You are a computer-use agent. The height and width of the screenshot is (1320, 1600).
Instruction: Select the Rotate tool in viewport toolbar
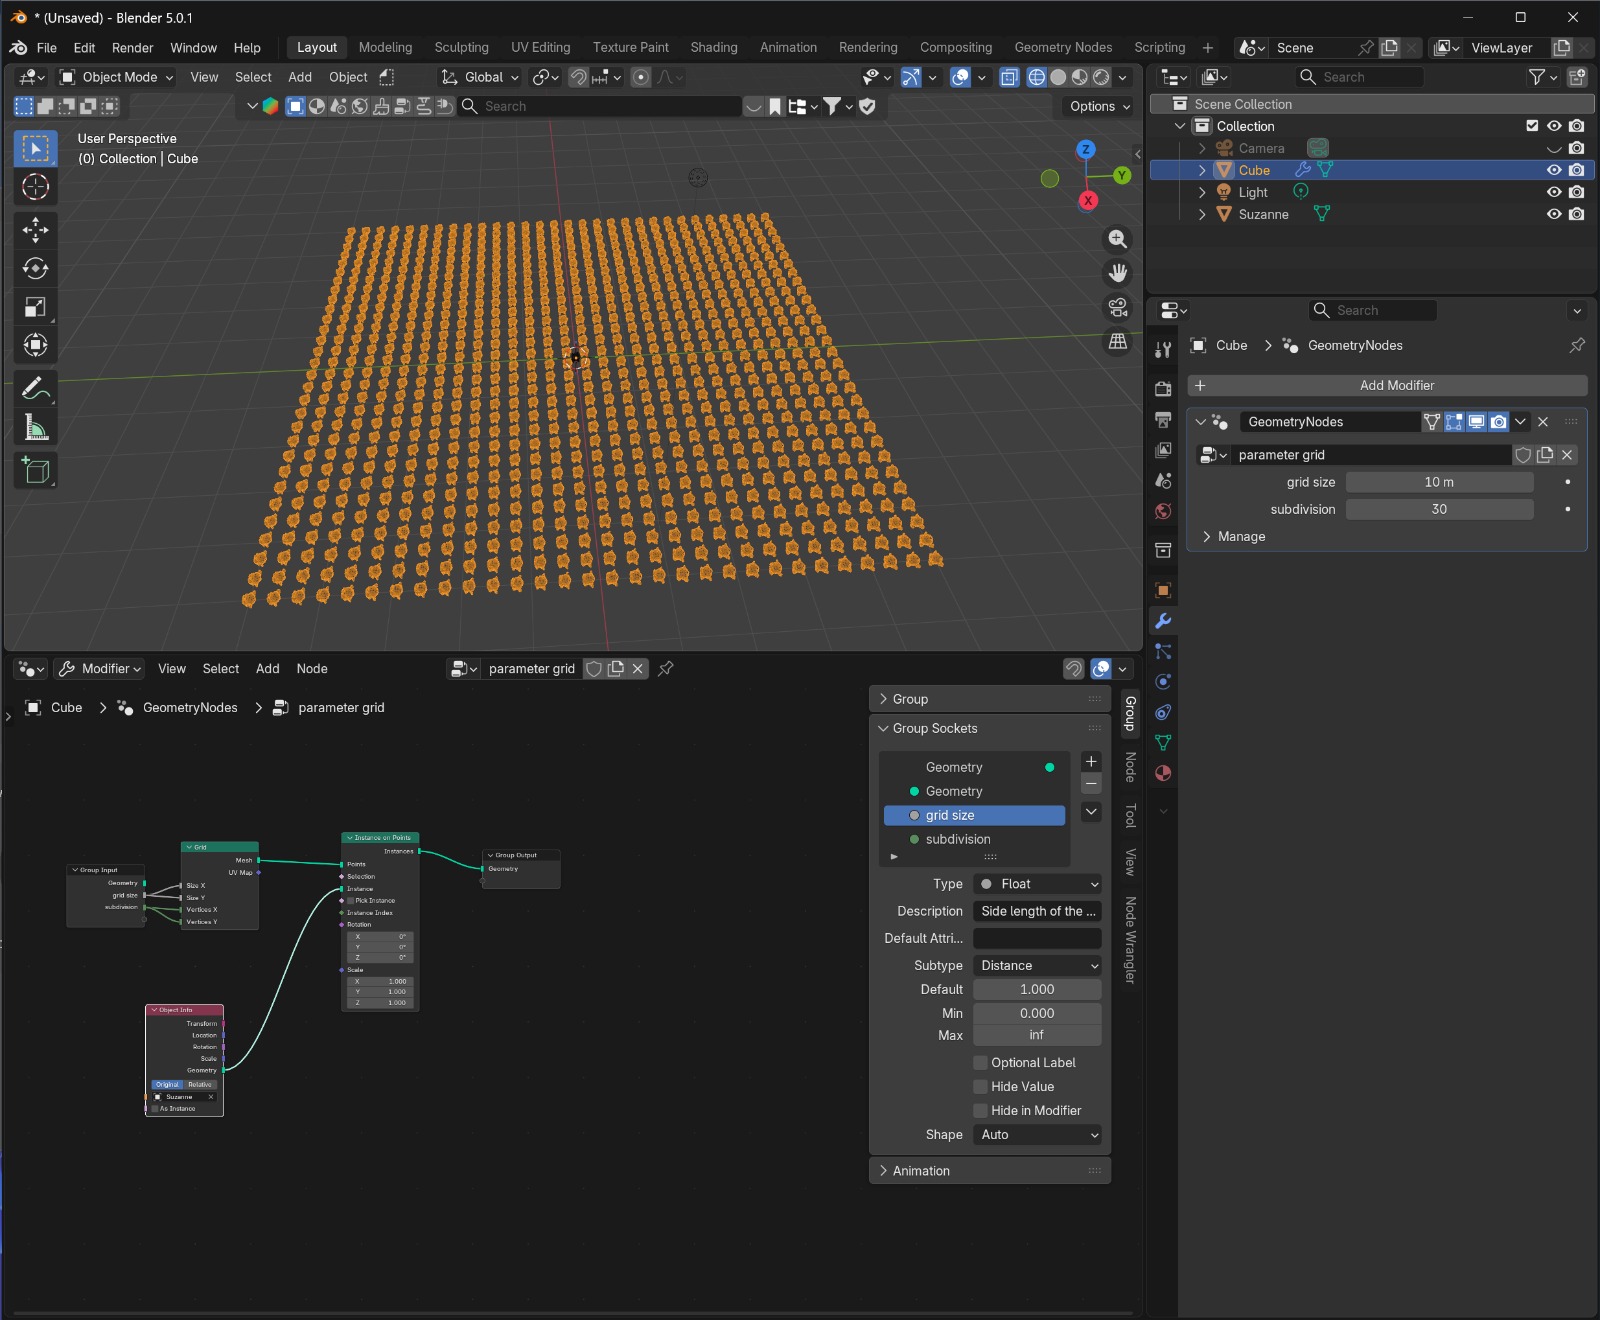(35, 268)
